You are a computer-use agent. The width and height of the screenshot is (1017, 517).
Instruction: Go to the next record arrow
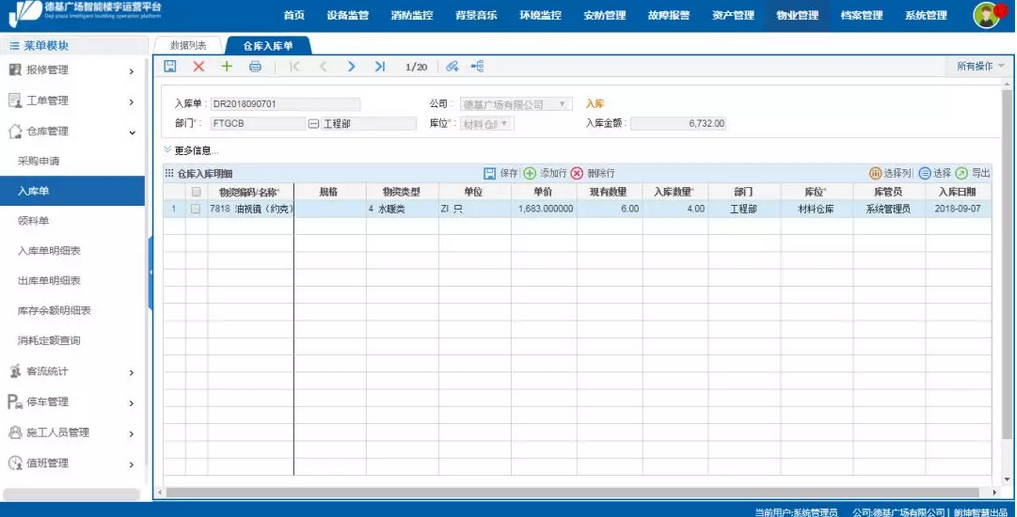click(351, 66)
